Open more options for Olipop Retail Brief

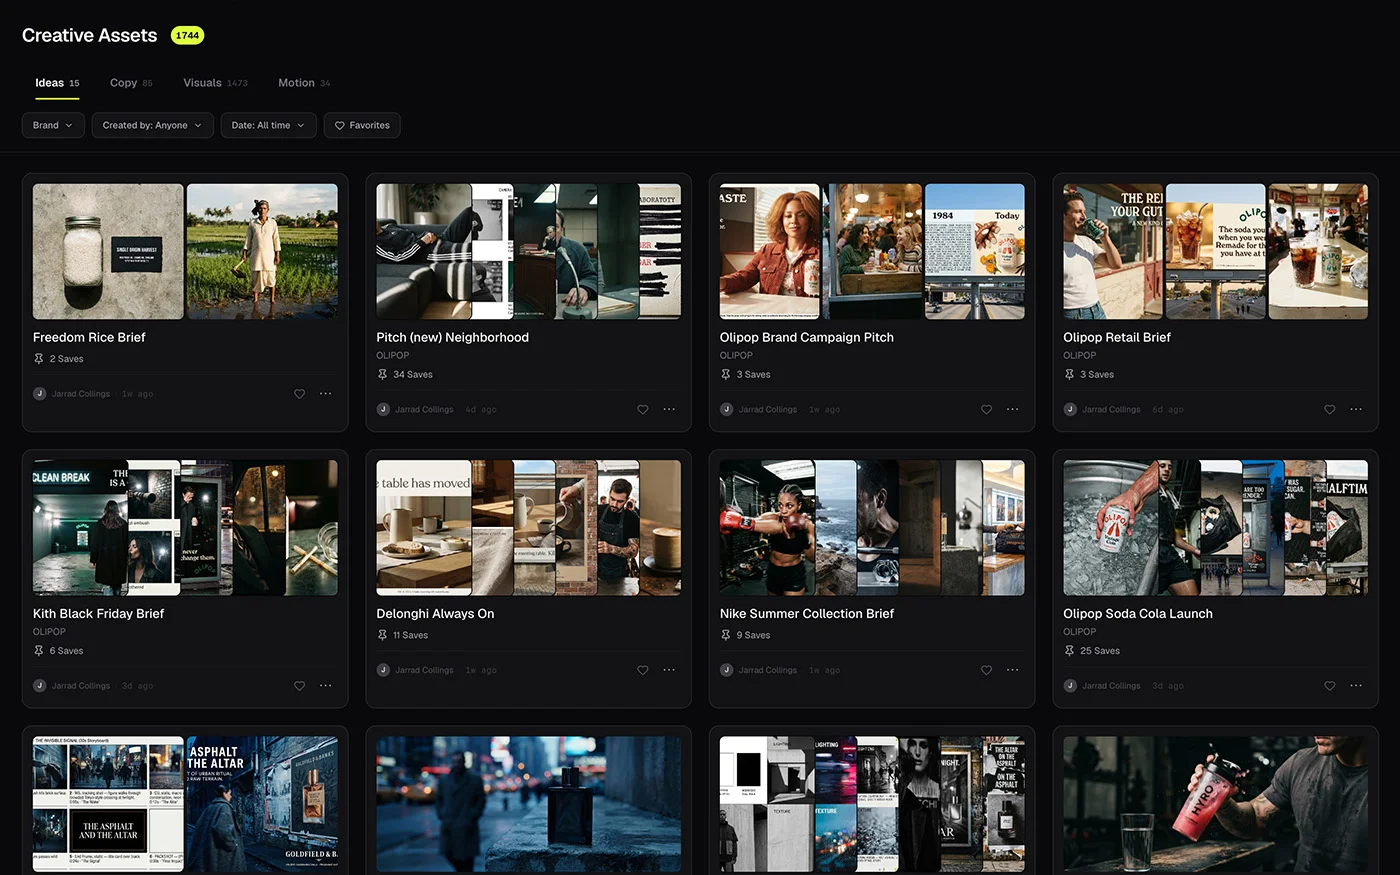pos(1356,409)
